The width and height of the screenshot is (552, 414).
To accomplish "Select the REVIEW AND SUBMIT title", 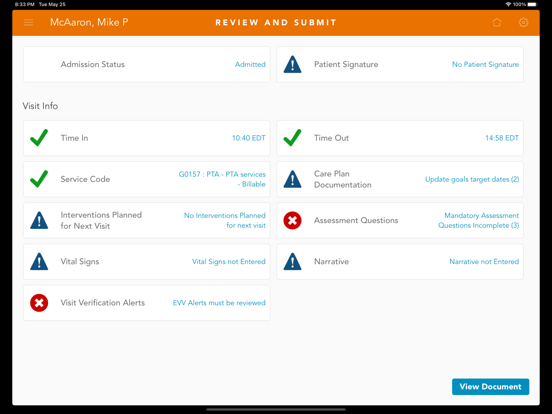I will pyautogui.click(x=276, y=23).
